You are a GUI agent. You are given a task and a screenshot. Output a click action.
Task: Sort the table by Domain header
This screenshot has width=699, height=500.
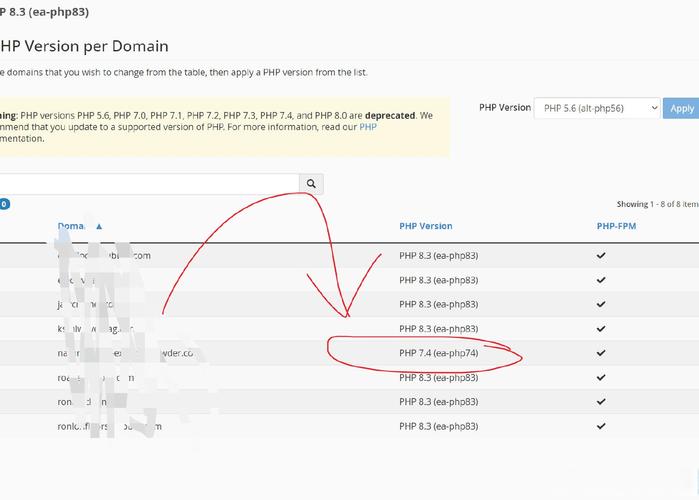[73, 226]
